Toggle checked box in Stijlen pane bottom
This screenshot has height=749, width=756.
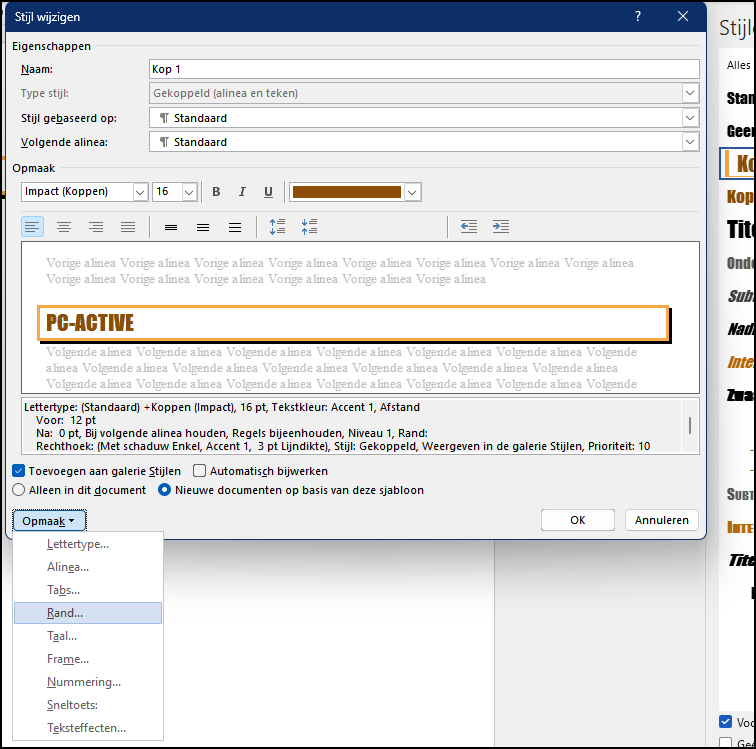(725, 722)
